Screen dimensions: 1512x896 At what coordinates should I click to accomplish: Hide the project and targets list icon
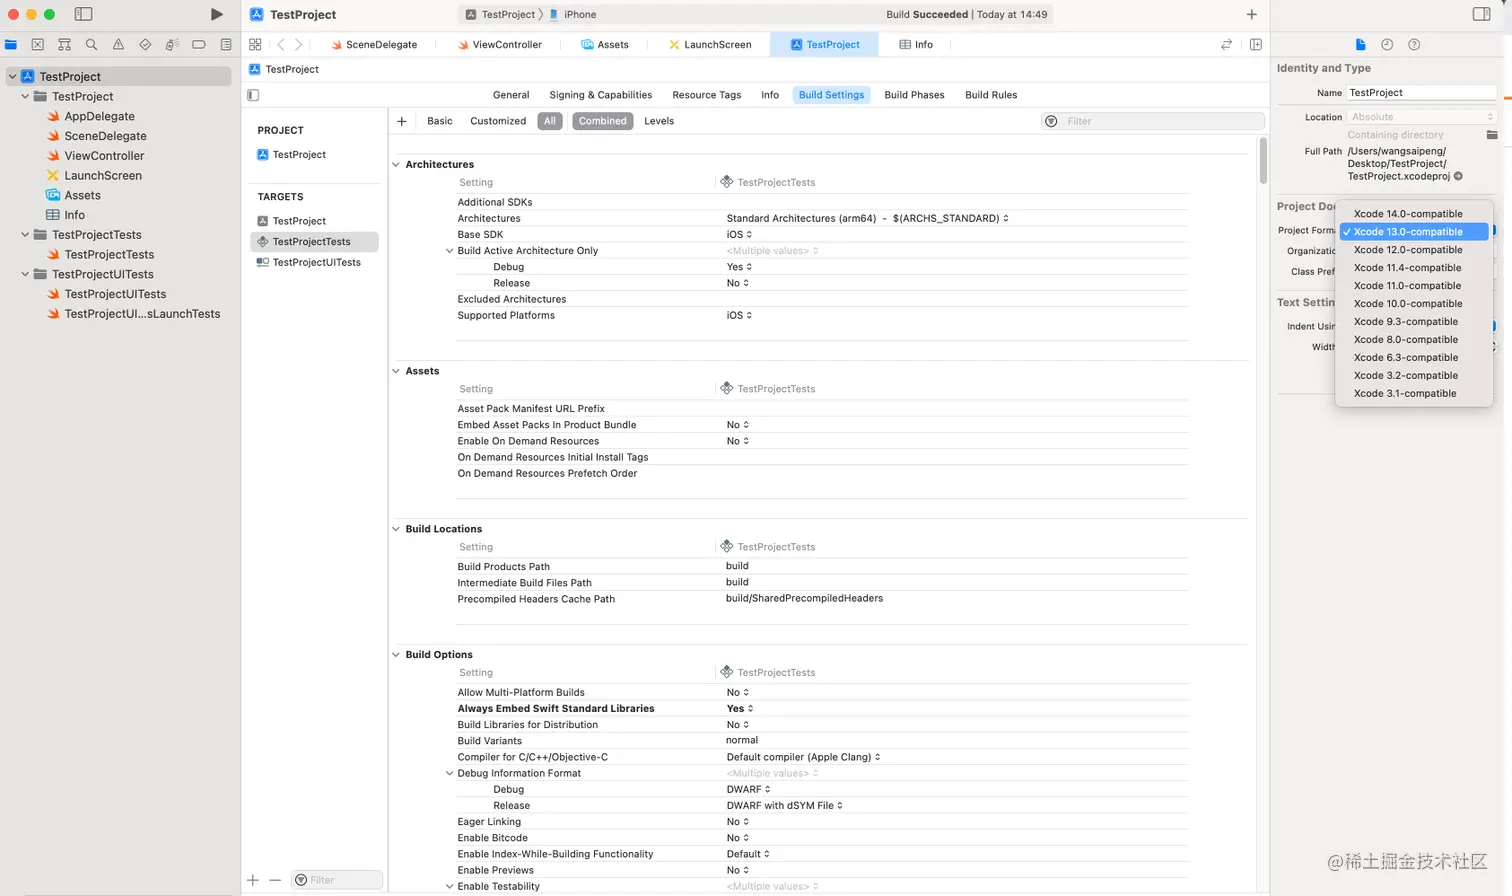coord(253,95)
